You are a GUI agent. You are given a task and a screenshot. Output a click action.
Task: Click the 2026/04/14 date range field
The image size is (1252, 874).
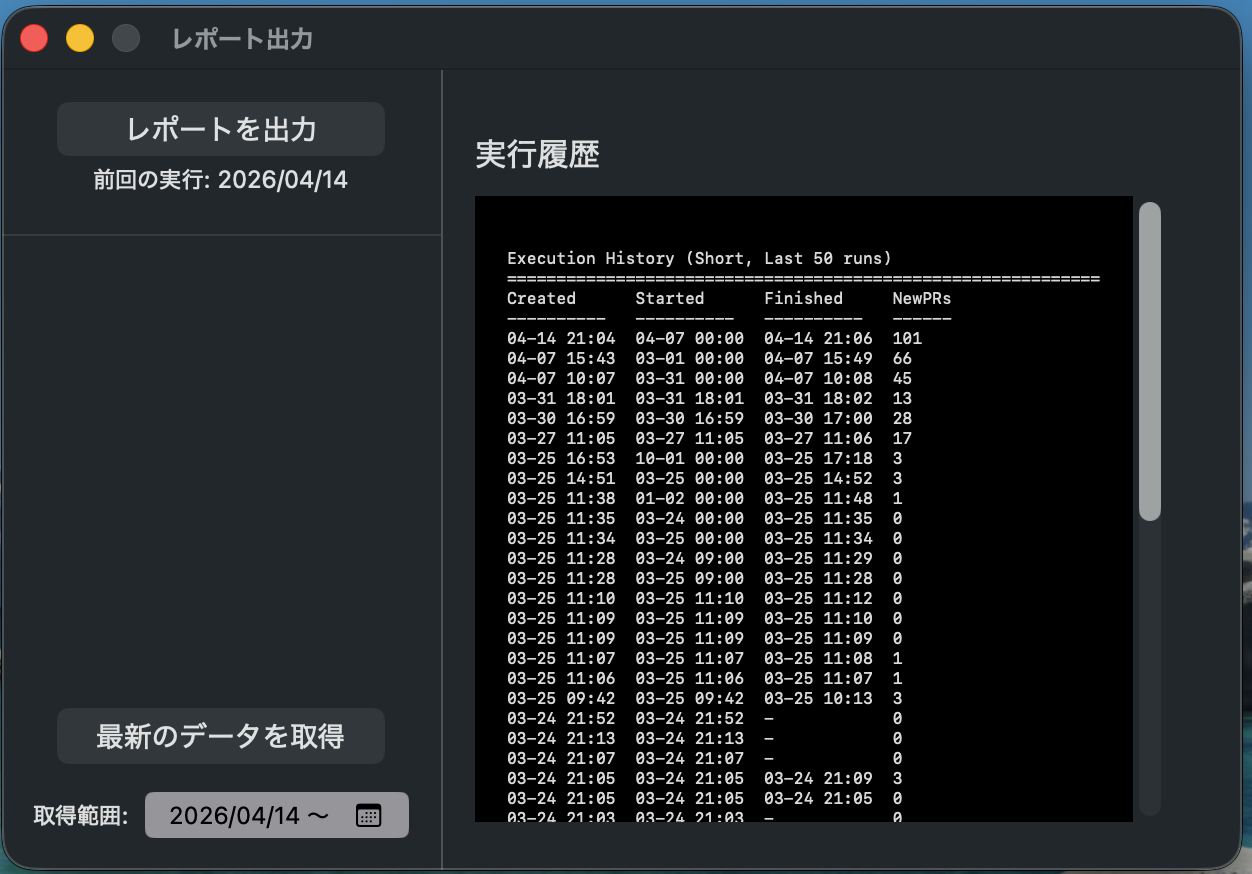(x=250, y=815)
